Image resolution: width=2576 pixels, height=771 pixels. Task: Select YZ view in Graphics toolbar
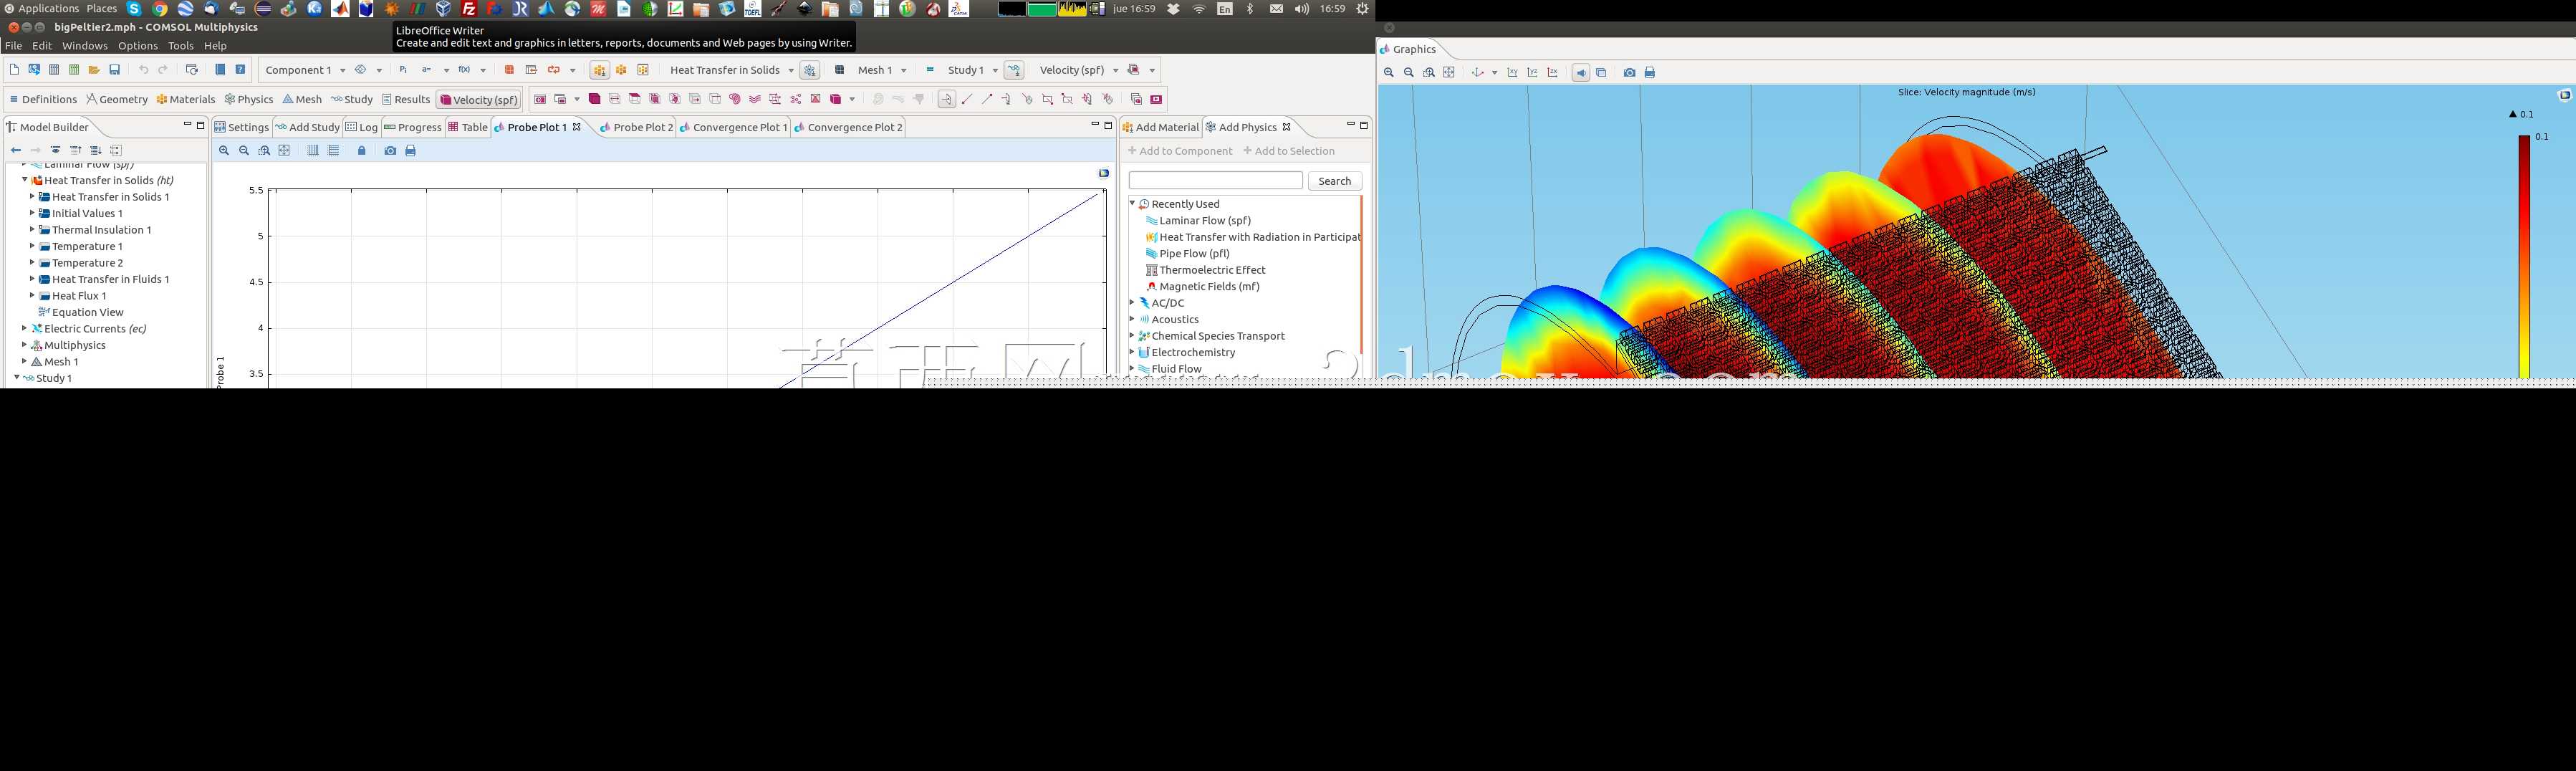[x=1532, y=73]
